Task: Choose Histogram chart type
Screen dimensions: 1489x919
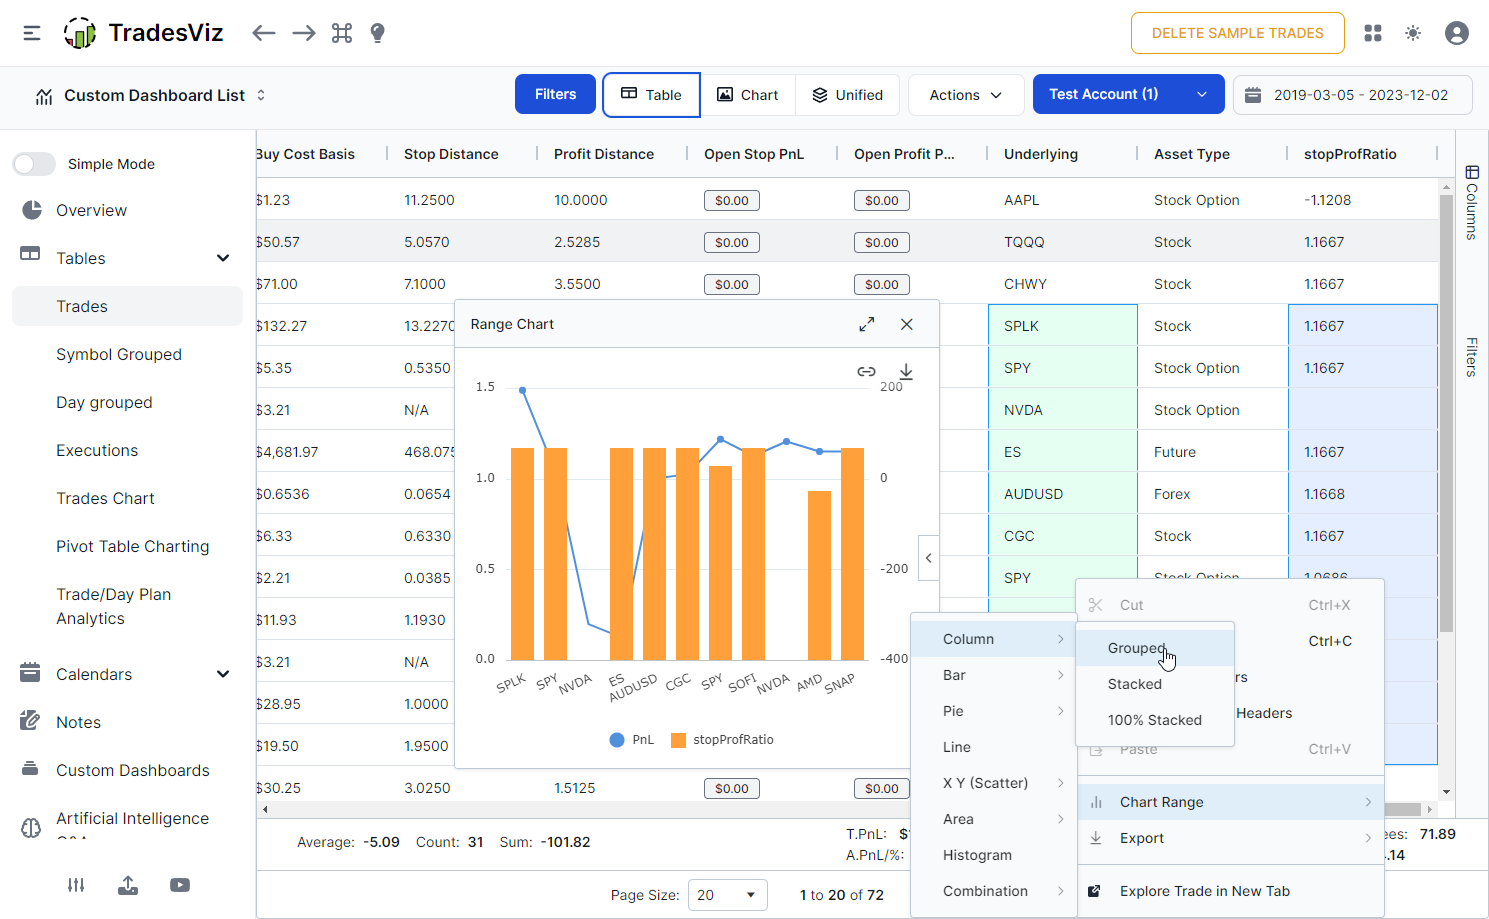Action: click(x=994, y=855)
